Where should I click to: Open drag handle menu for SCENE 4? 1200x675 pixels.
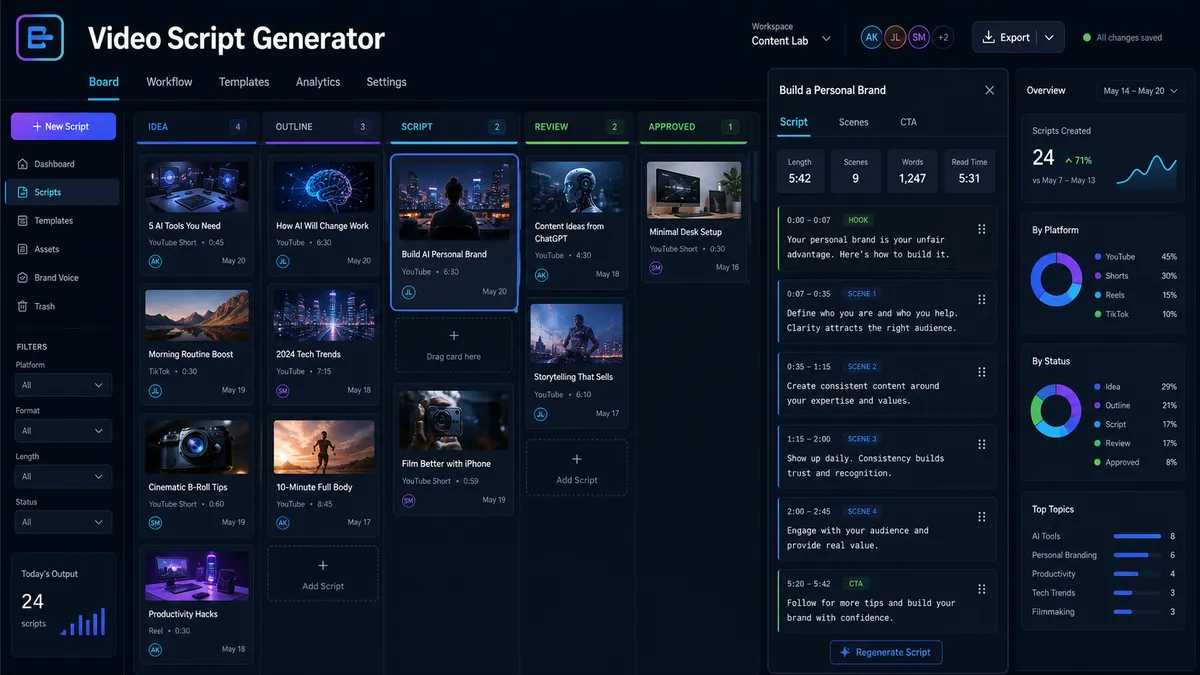[x=981, y=517]
